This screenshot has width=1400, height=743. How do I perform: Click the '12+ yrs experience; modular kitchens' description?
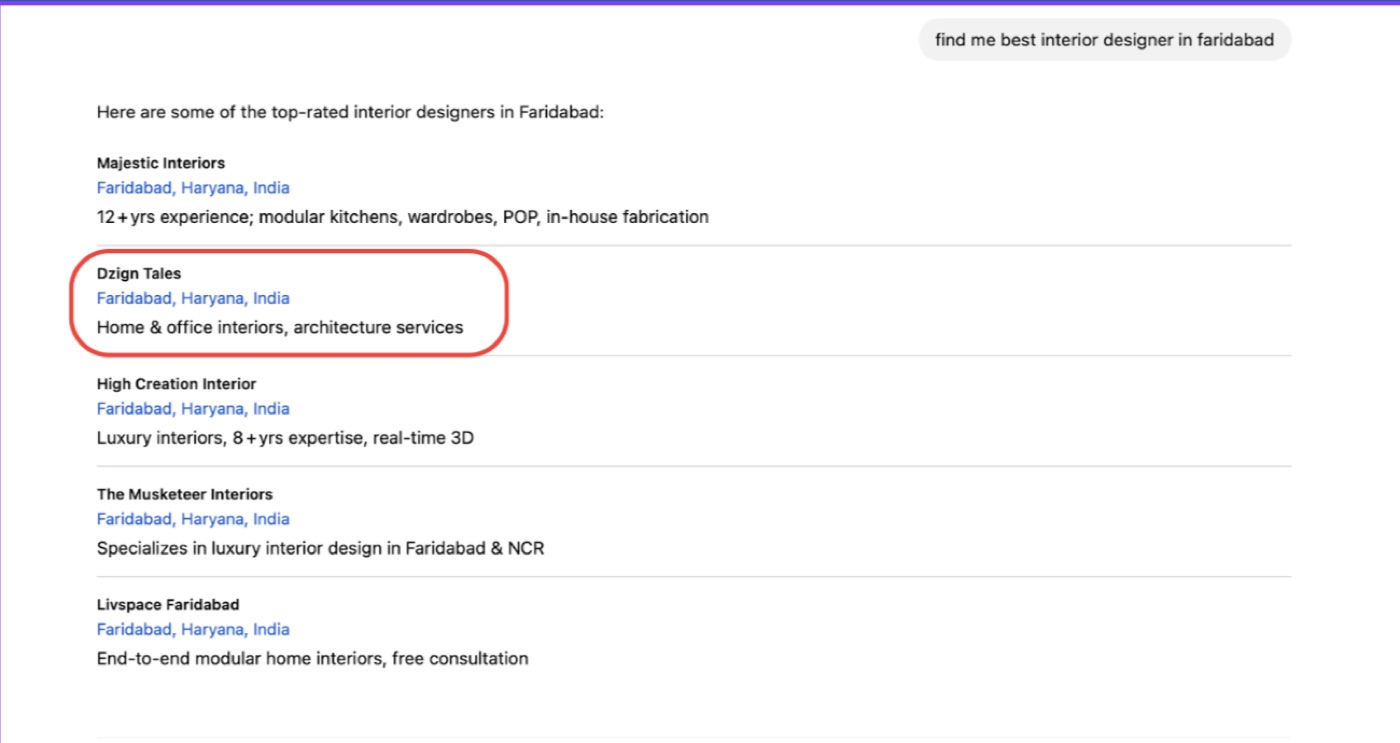pyautogui.click(x=403, y=217)
